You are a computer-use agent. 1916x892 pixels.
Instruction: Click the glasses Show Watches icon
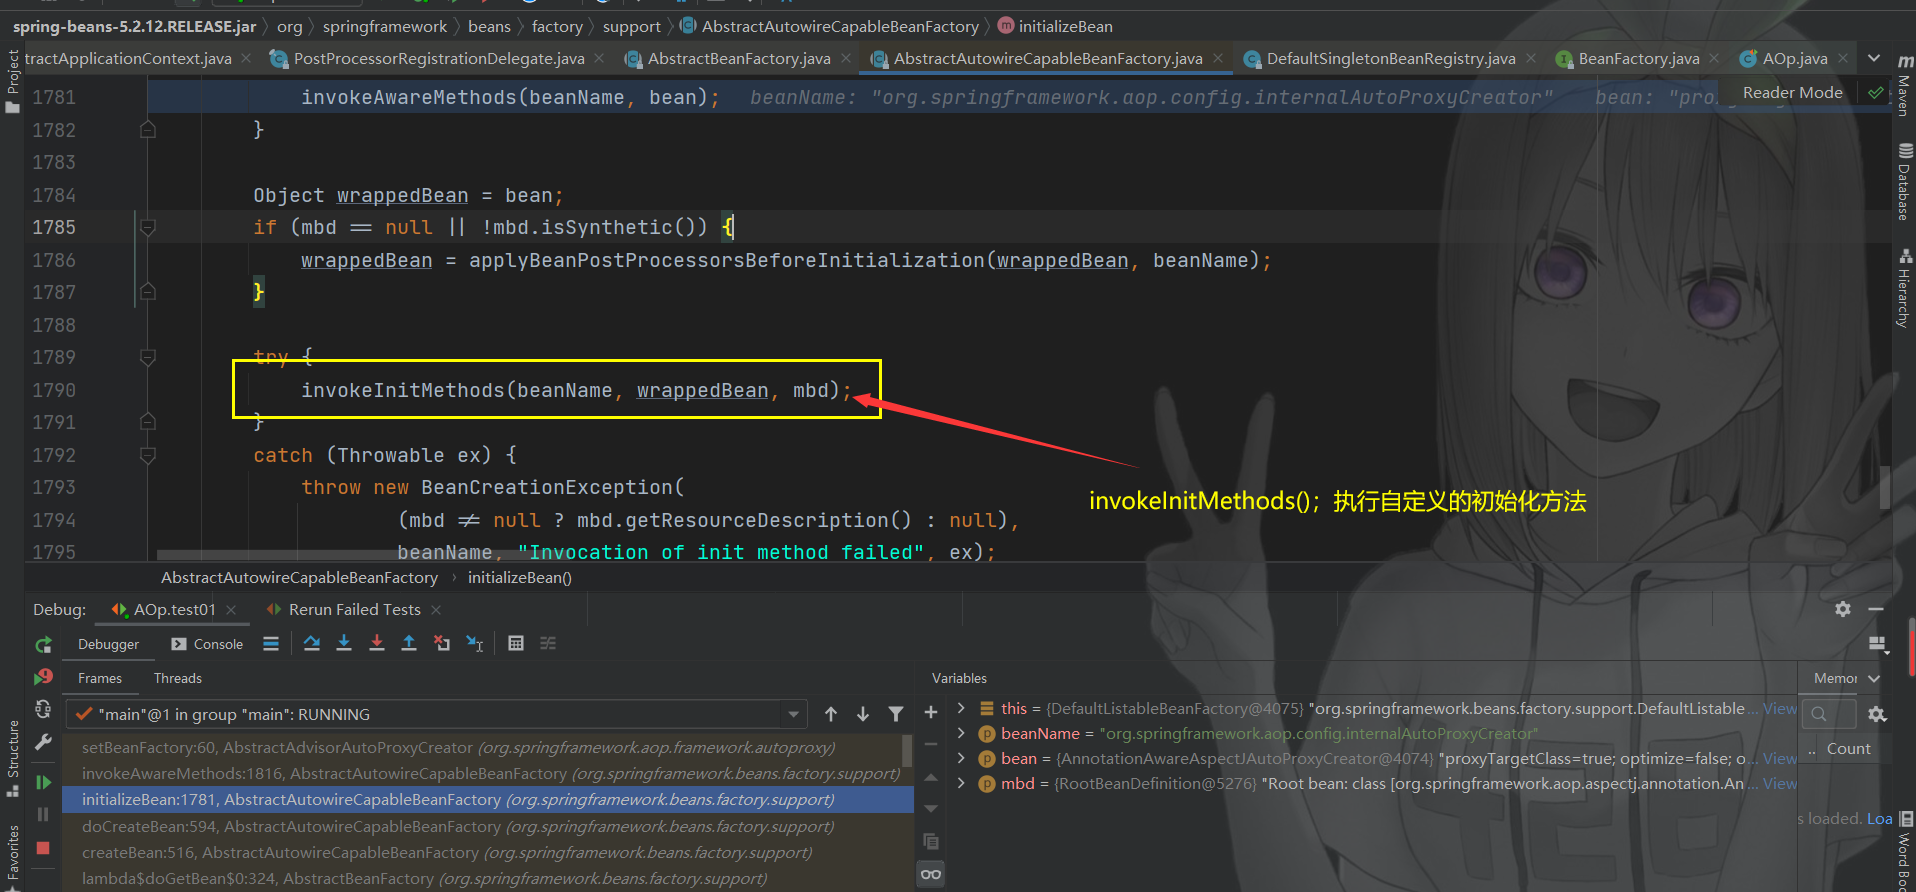[931, 874]
